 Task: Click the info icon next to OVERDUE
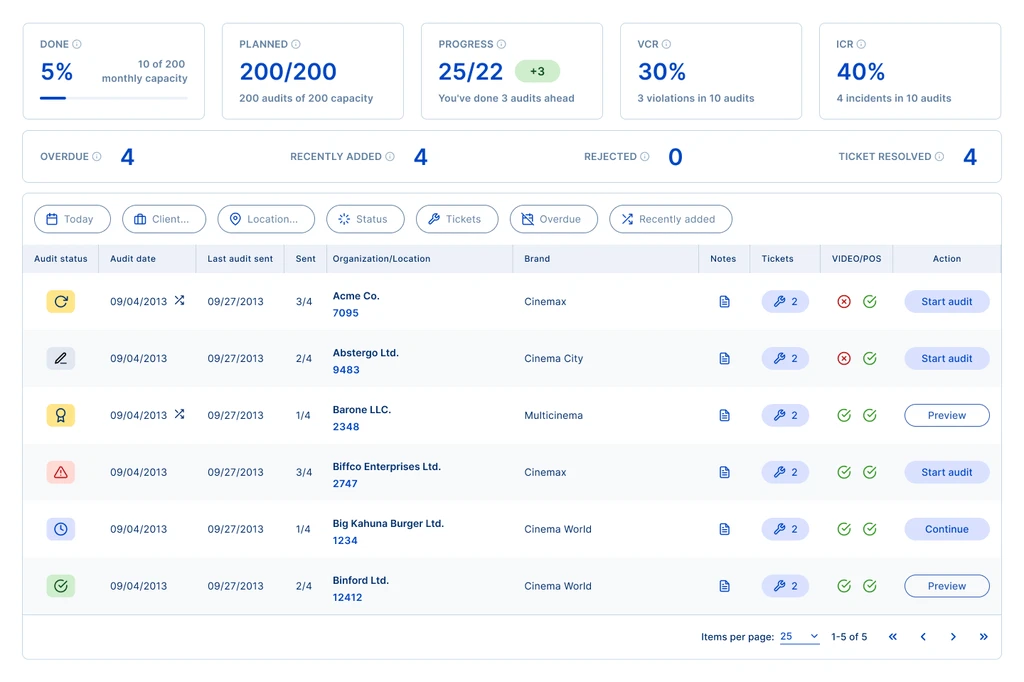[97, 157]
